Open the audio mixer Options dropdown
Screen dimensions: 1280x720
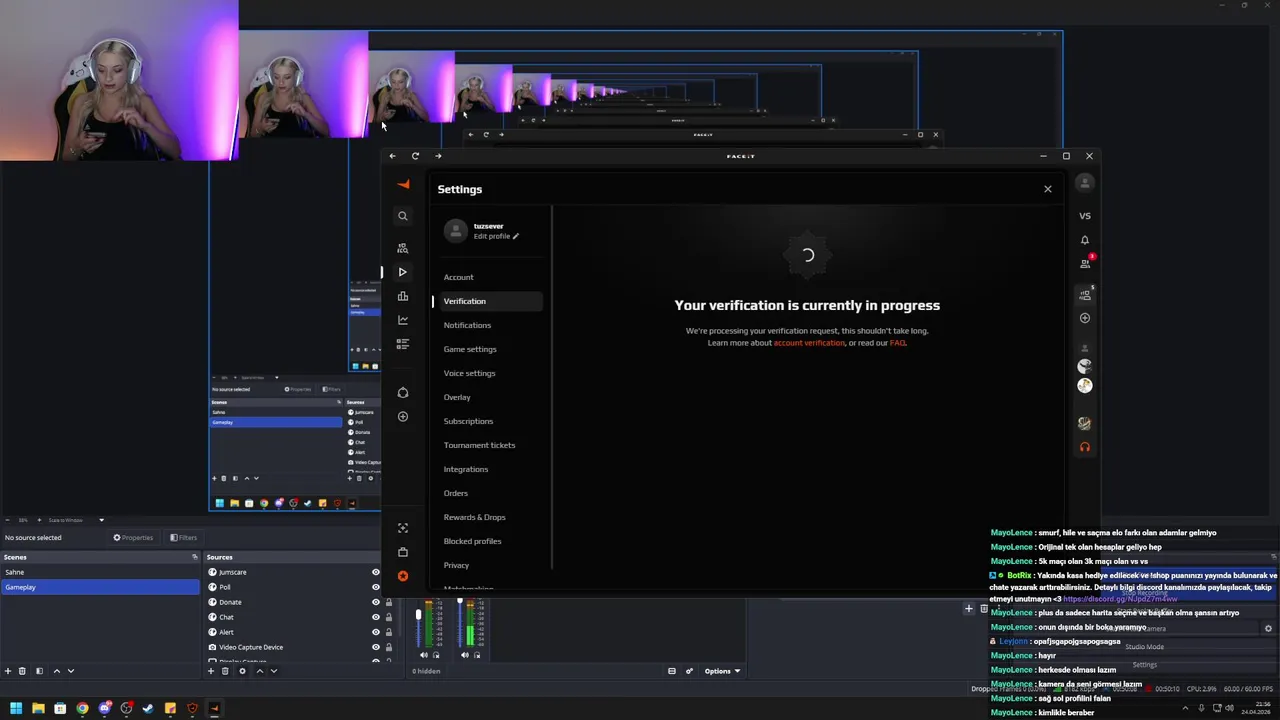point(722,671)
